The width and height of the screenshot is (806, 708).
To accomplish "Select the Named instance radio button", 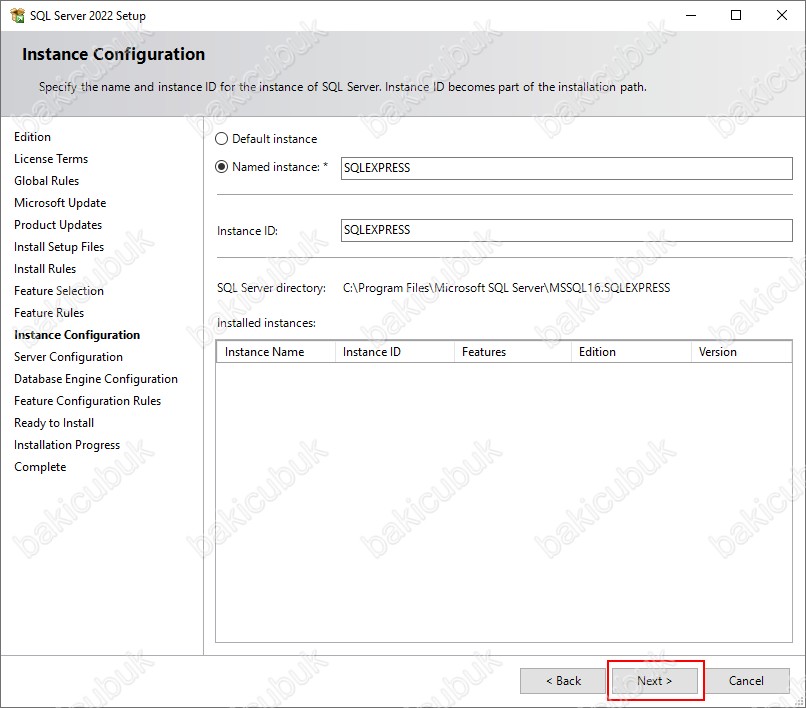I will pyautogui.click(x=222, y=167).
